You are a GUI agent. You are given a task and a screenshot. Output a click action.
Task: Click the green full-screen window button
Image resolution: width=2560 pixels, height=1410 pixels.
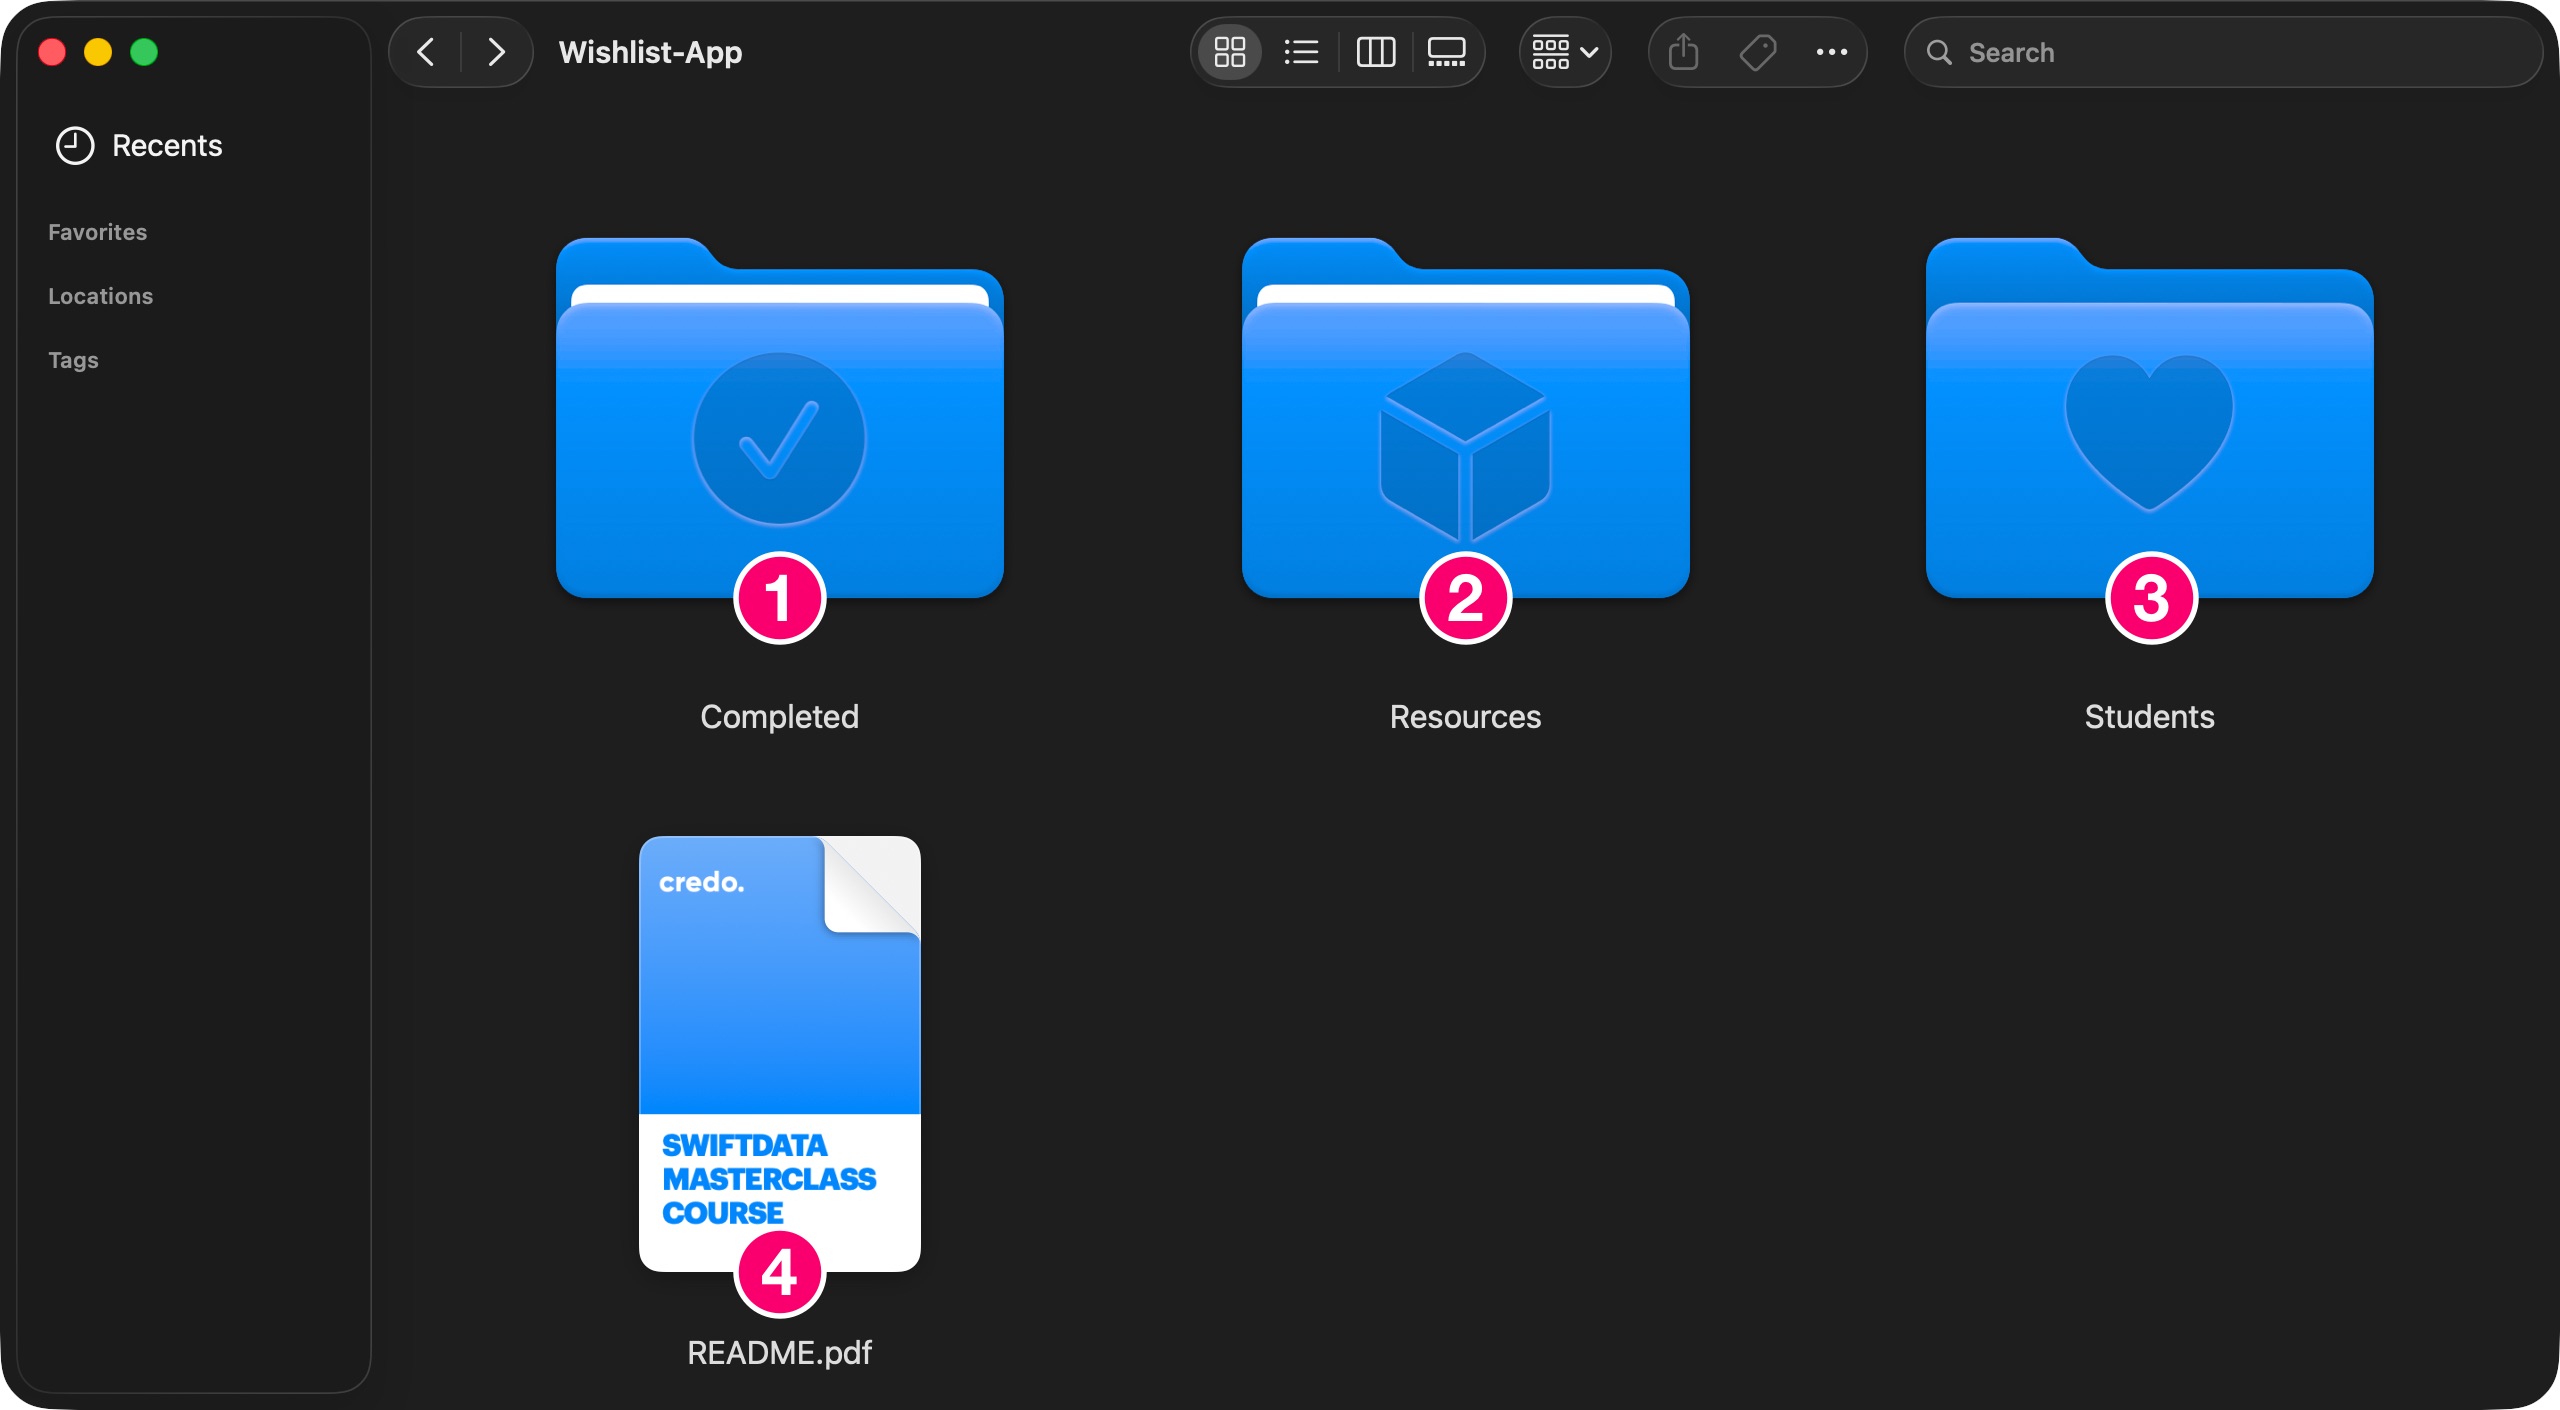coord(144,52)
